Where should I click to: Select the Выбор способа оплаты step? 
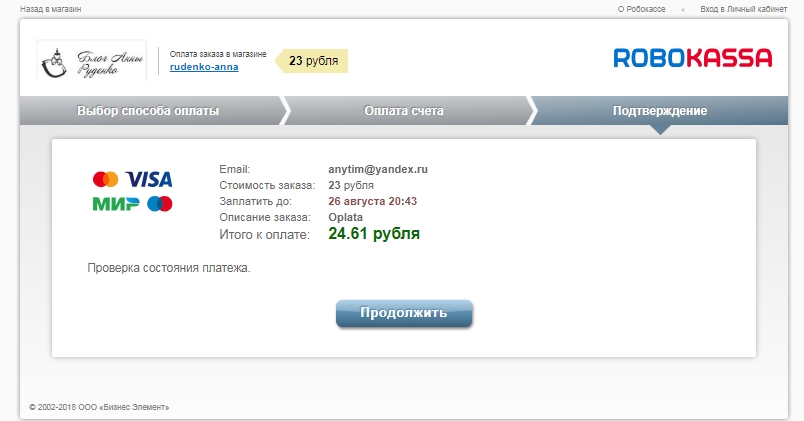point(148,111)
